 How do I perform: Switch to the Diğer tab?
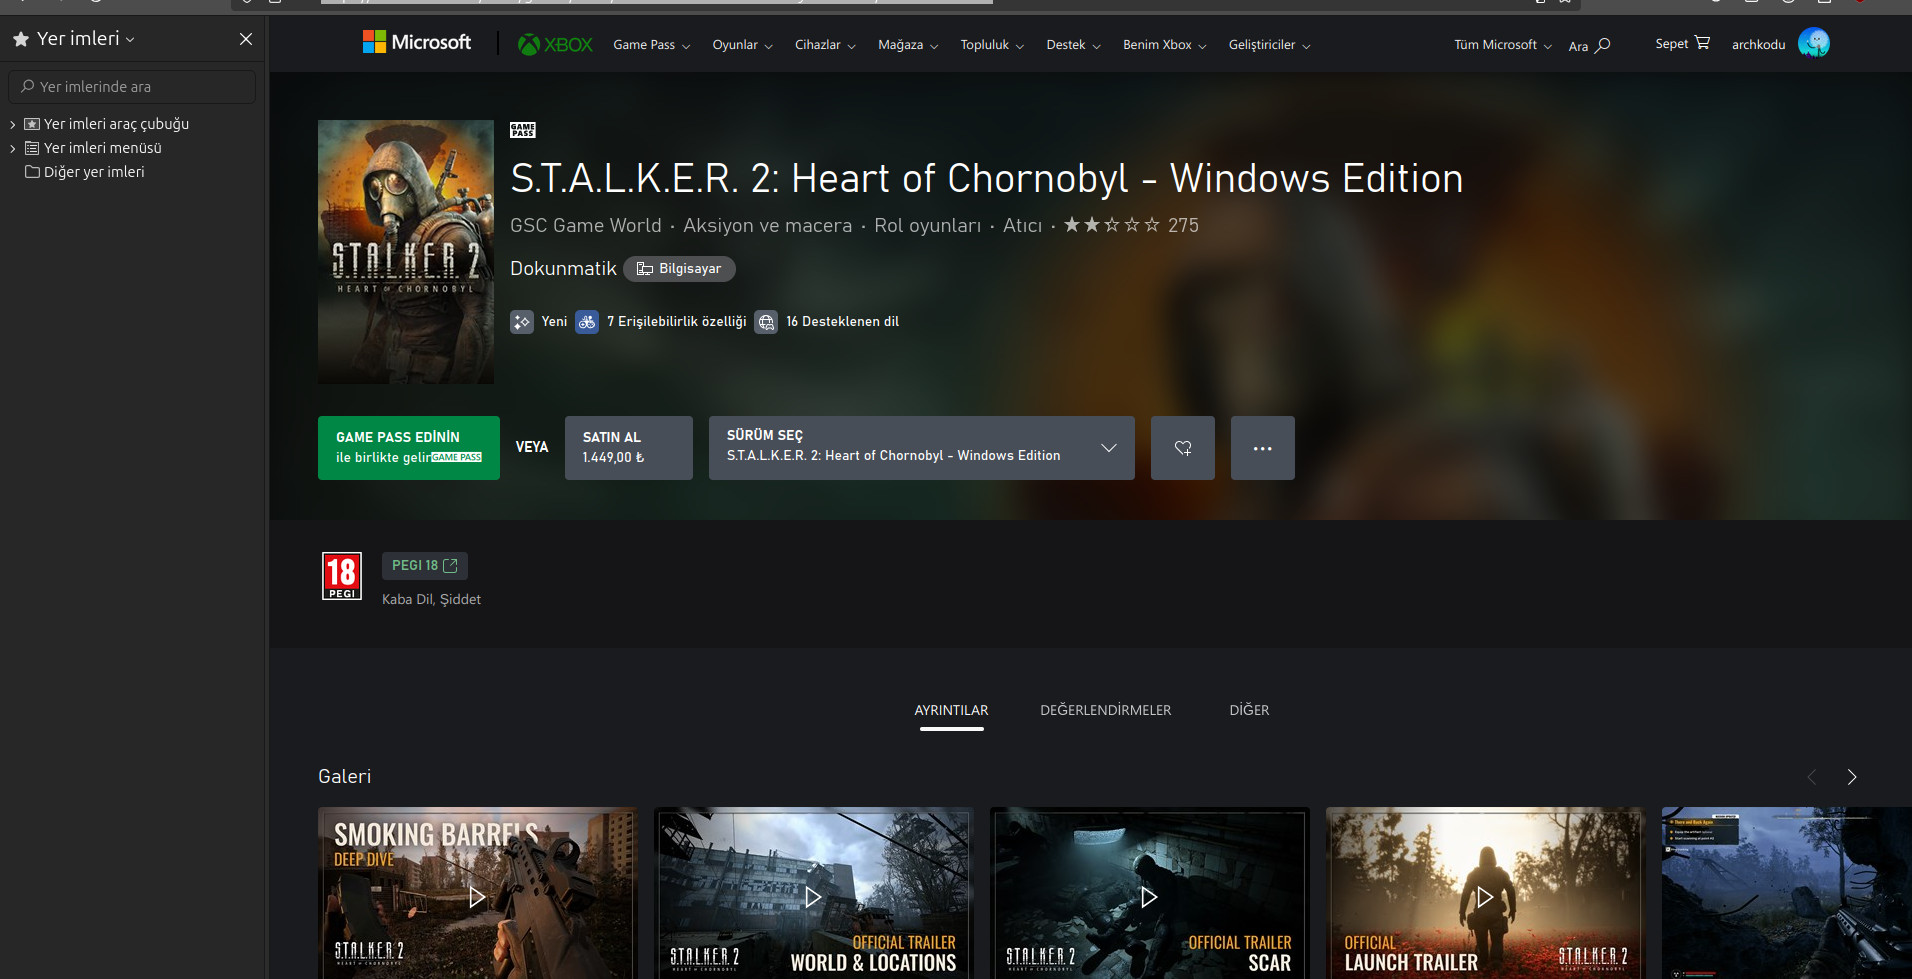(1249, 710)
